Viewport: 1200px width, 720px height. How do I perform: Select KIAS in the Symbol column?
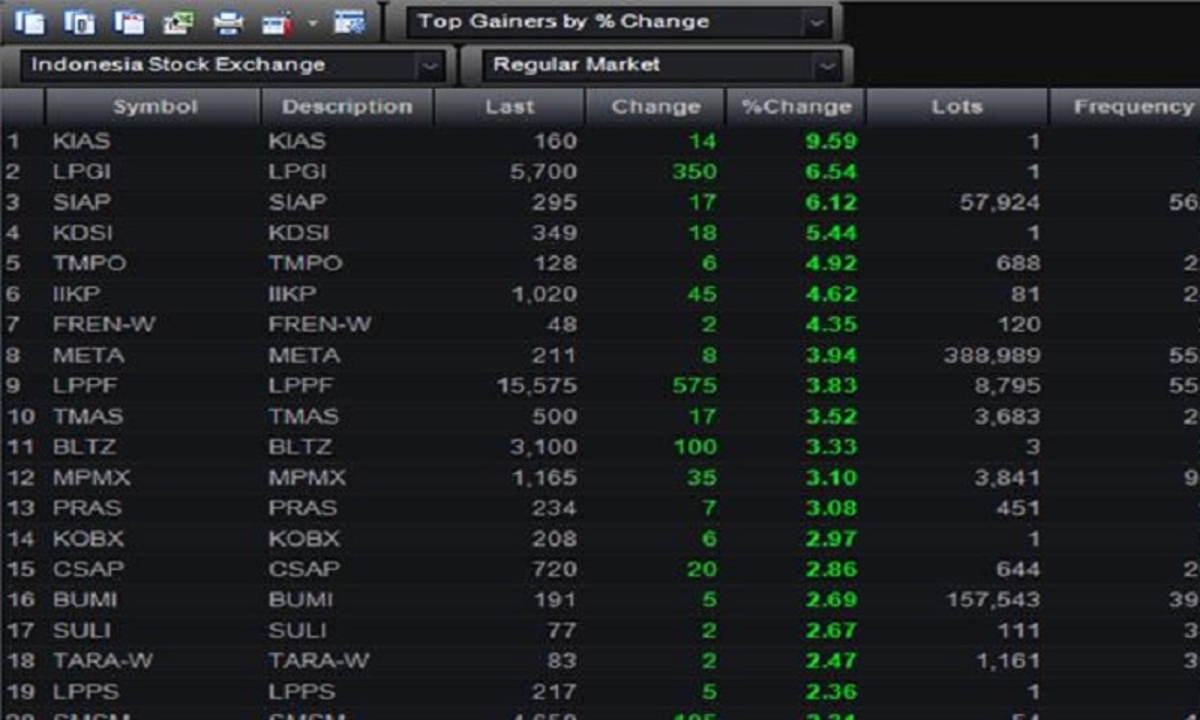(81, 141)
